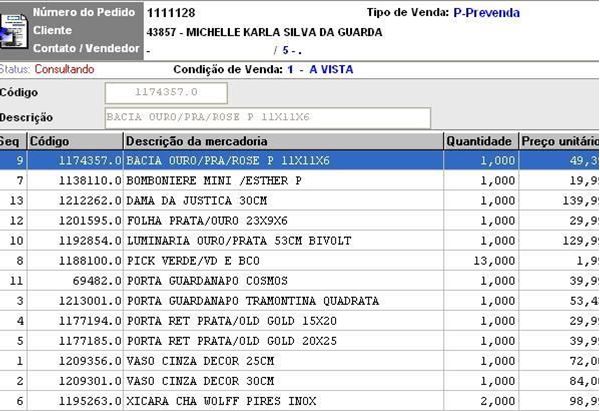Click product code 1201595.0
This screenshot has height=411, width=600.
(90, 220)
